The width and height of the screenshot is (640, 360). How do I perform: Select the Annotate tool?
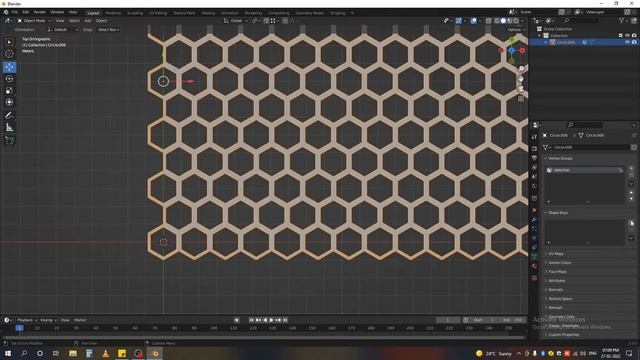9,116
